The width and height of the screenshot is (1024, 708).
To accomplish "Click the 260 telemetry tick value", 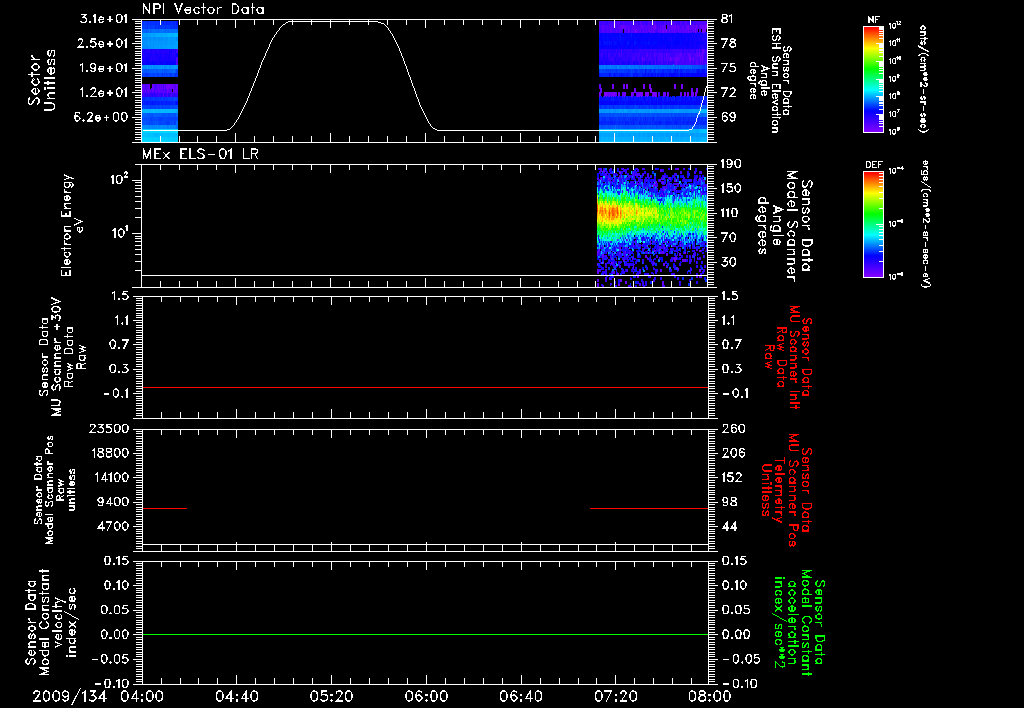I will pos(733,428).
